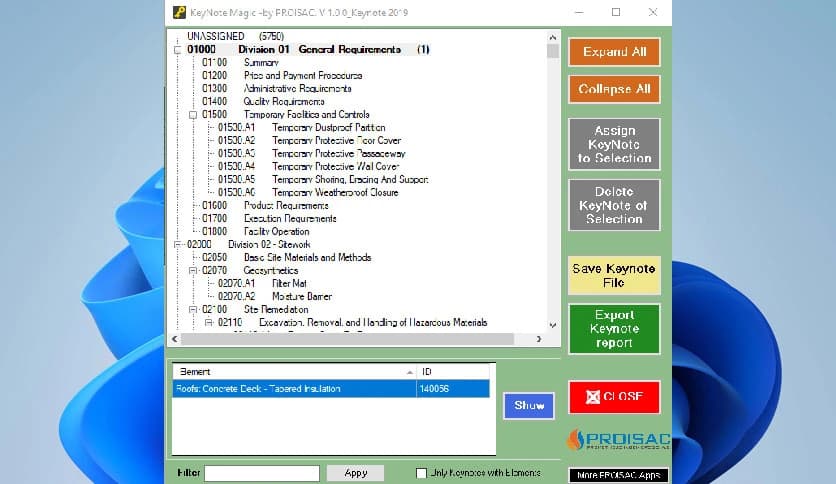Viewport: 836px width, 484px height.
Task: Select the UNASSIGNED (5750) item
Action: pyautogui.click(x=235, y=36)
